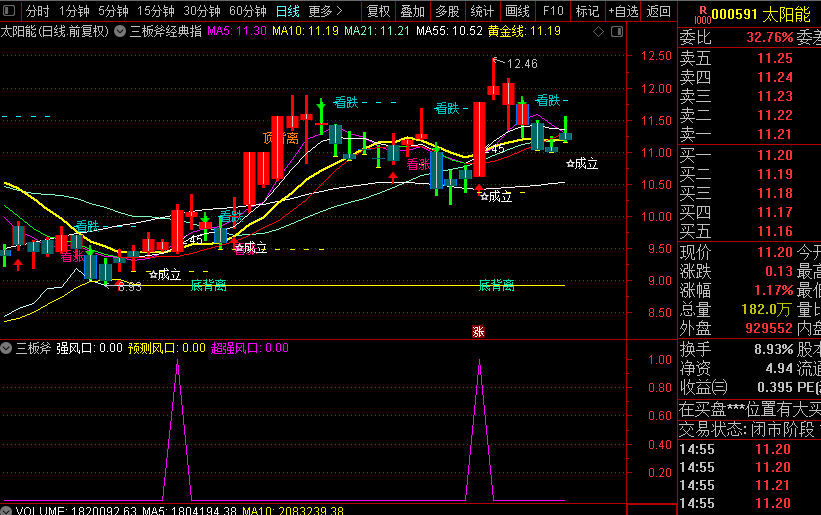Image resolution: width=821 pixels, height=515 pixels.
Task: Open the F10 company info
Action: (552, 12)
